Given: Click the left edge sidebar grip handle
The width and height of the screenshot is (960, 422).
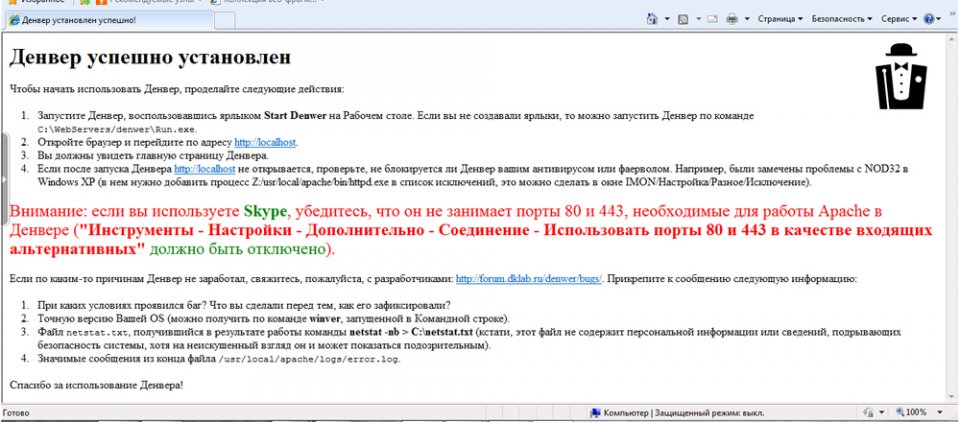Looking at the screenshot, I should pyautogui.click(x=3, y=179).
